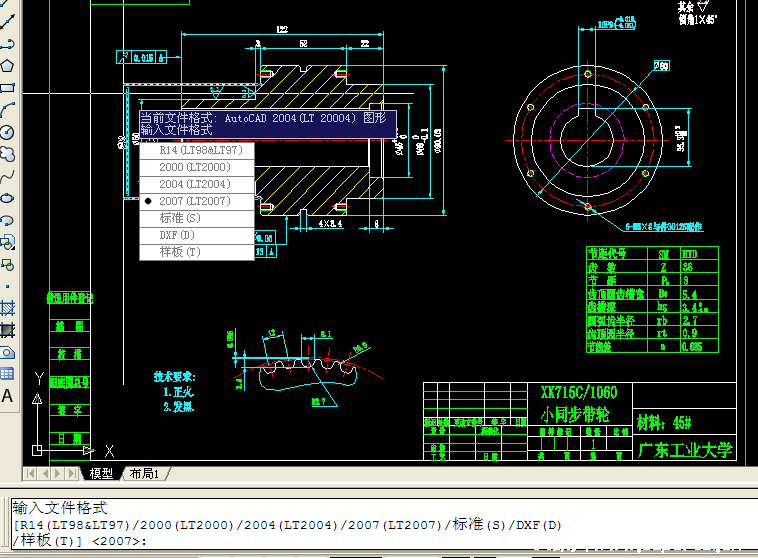Viewport: 758px width, 558px height.
Task: Open the Hatch tool
Action: 8,308
